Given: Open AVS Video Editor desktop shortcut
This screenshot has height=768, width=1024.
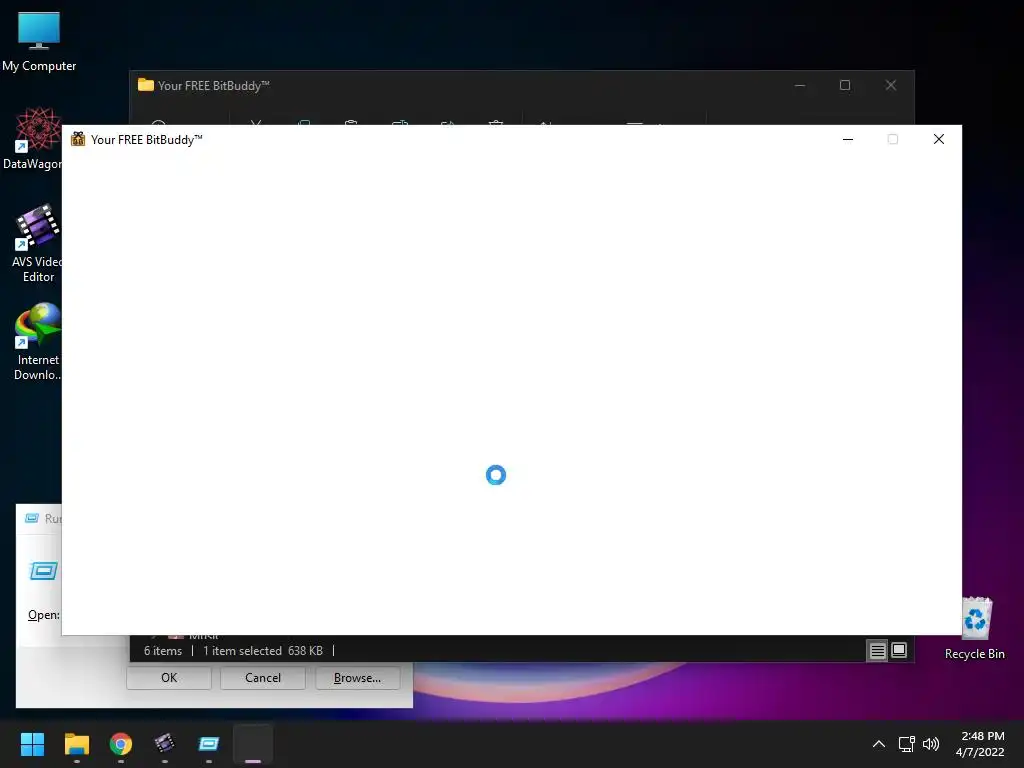Looking at the screenshot, I should click(x=37, y=243).
